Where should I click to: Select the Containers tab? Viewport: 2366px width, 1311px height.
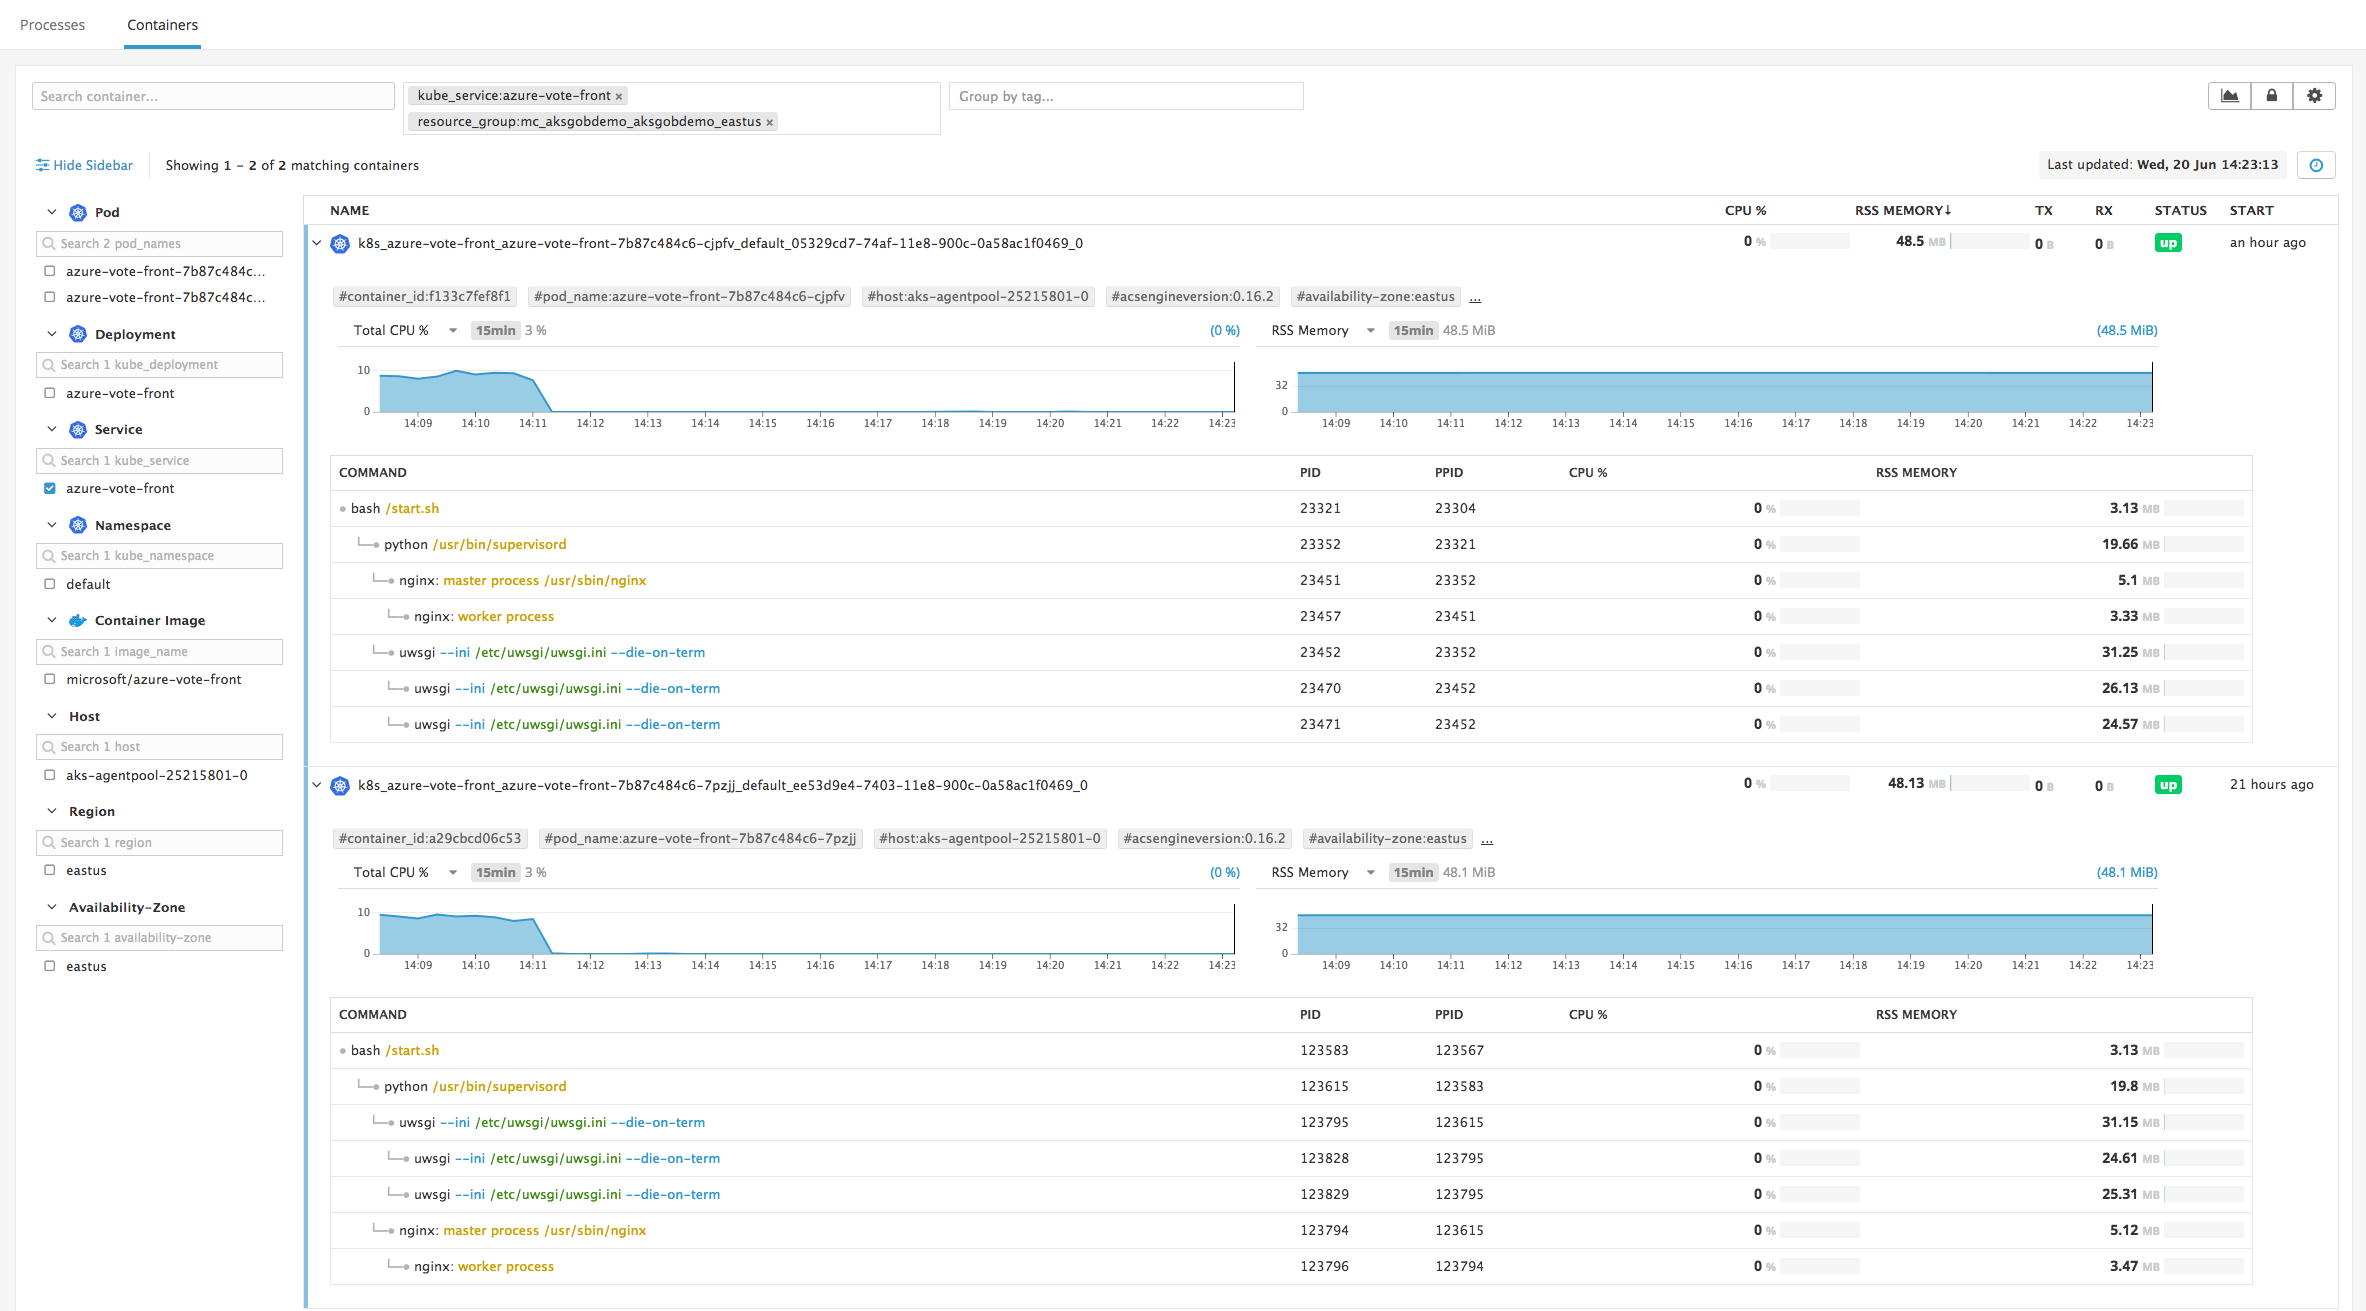point(162,24)
